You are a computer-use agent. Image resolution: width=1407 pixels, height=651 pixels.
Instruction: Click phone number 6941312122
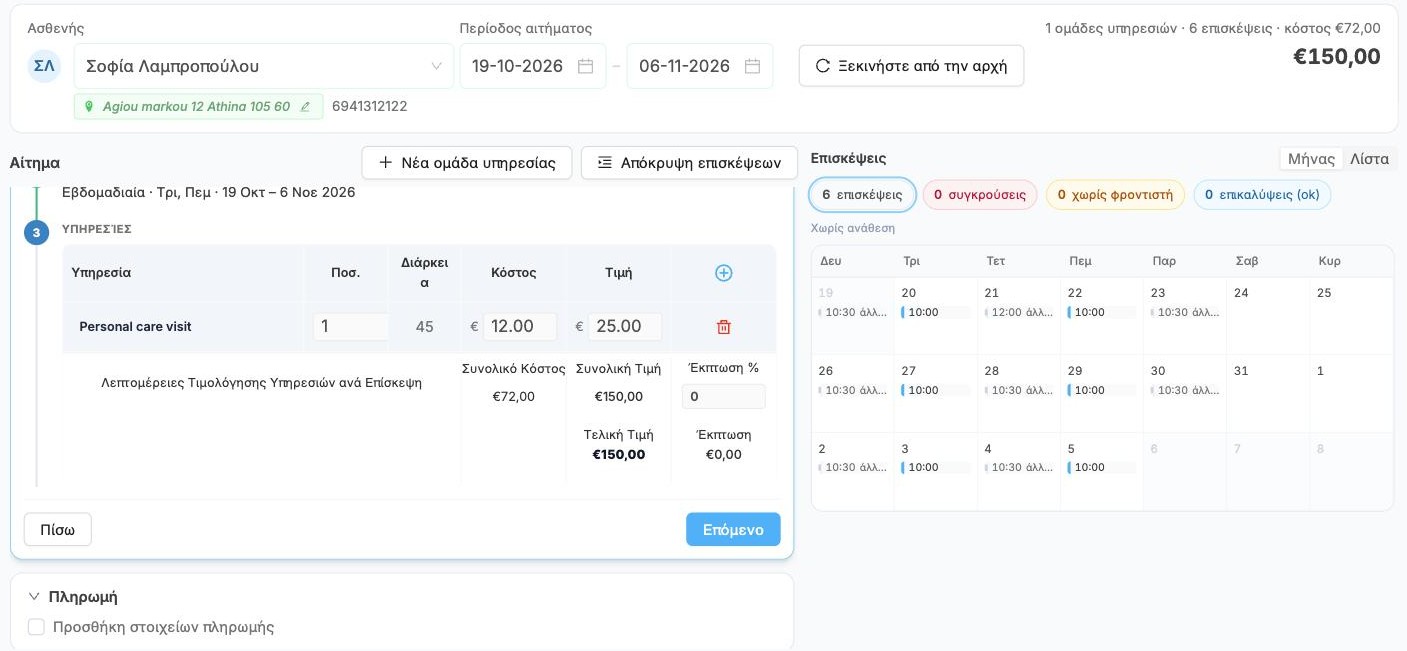pyautogui.click(x=370, y=107)
